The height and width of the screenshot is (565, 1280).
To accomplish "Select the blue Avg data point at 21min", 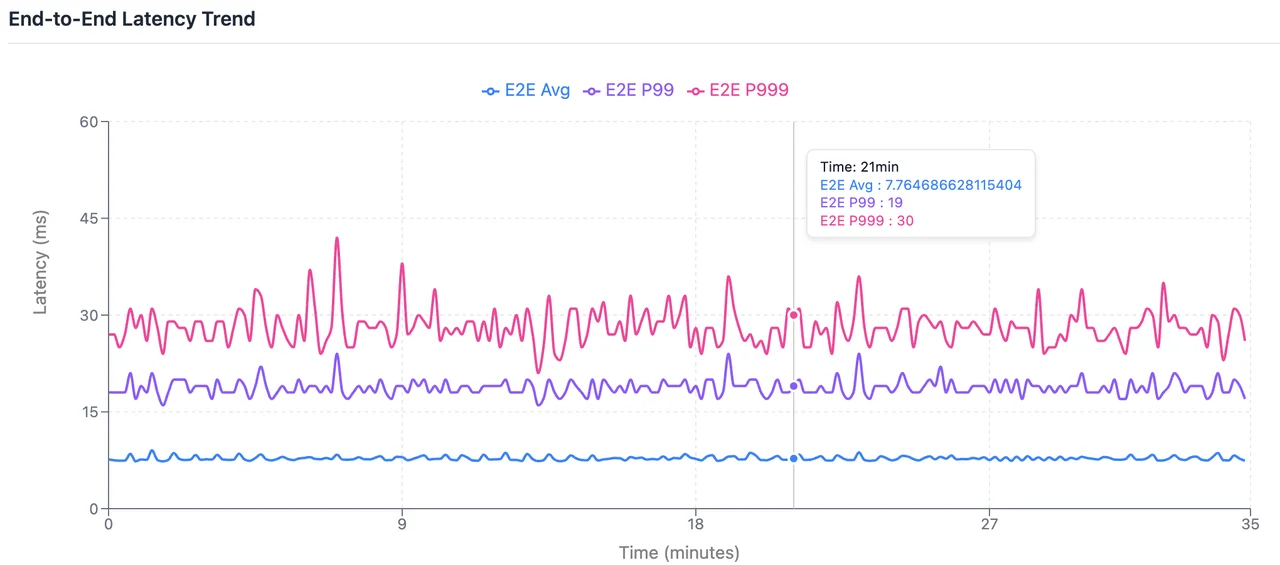I will point(794,458).
